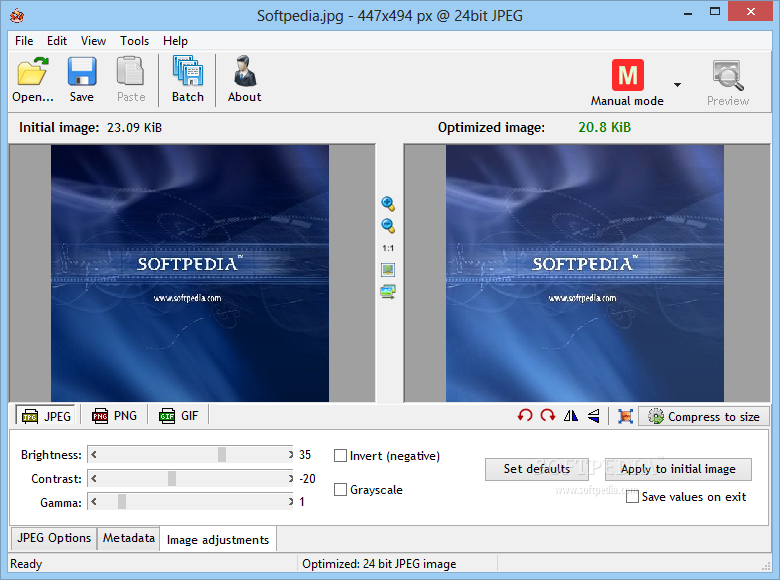Switch to PNG format tab
Image resolution: width=780 pixels, height=580 pixels.
tap(114, 415)
